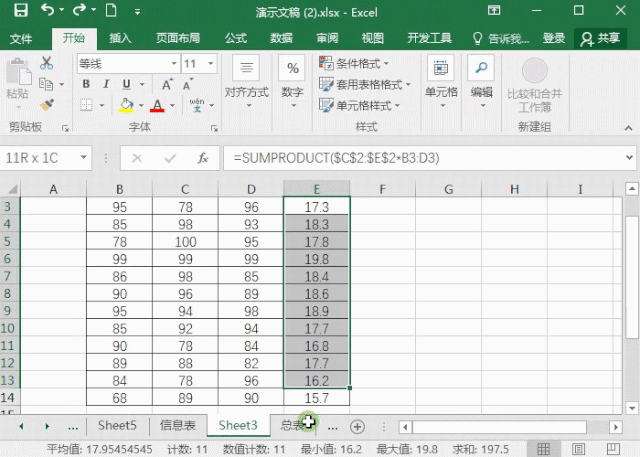The image size is (640, 457).
Task: Open the 数字 number format group
Action: coord(293,84)
